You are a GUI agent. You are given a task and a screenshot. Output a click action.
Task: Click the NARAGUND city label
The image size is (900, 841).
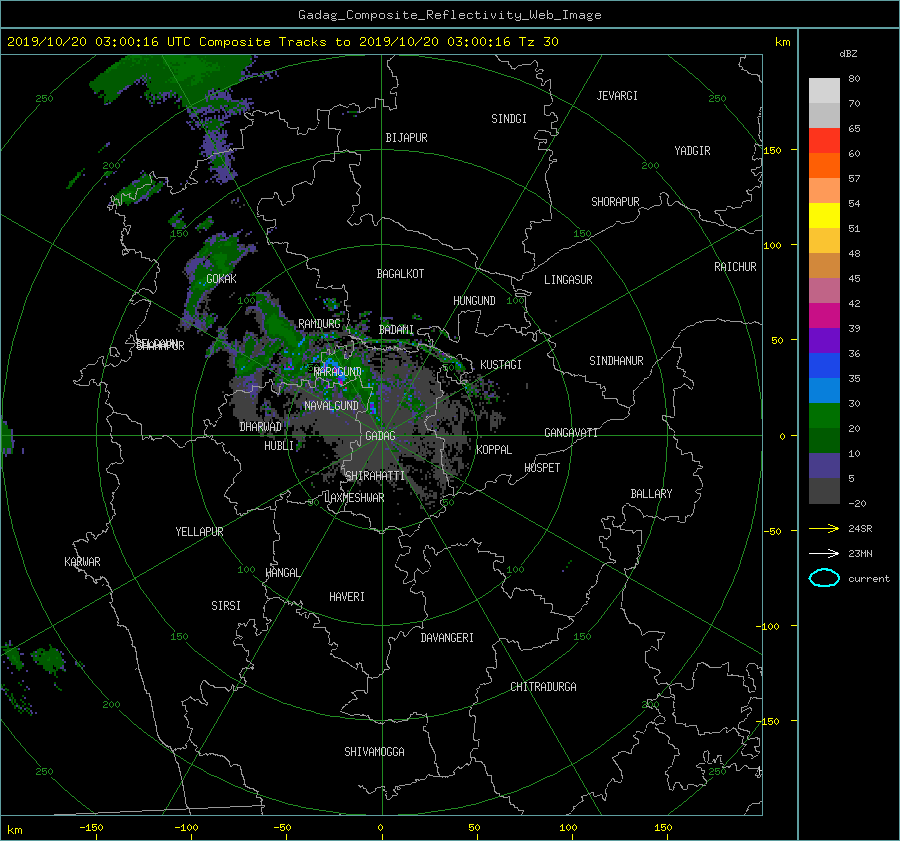(338, 372)
